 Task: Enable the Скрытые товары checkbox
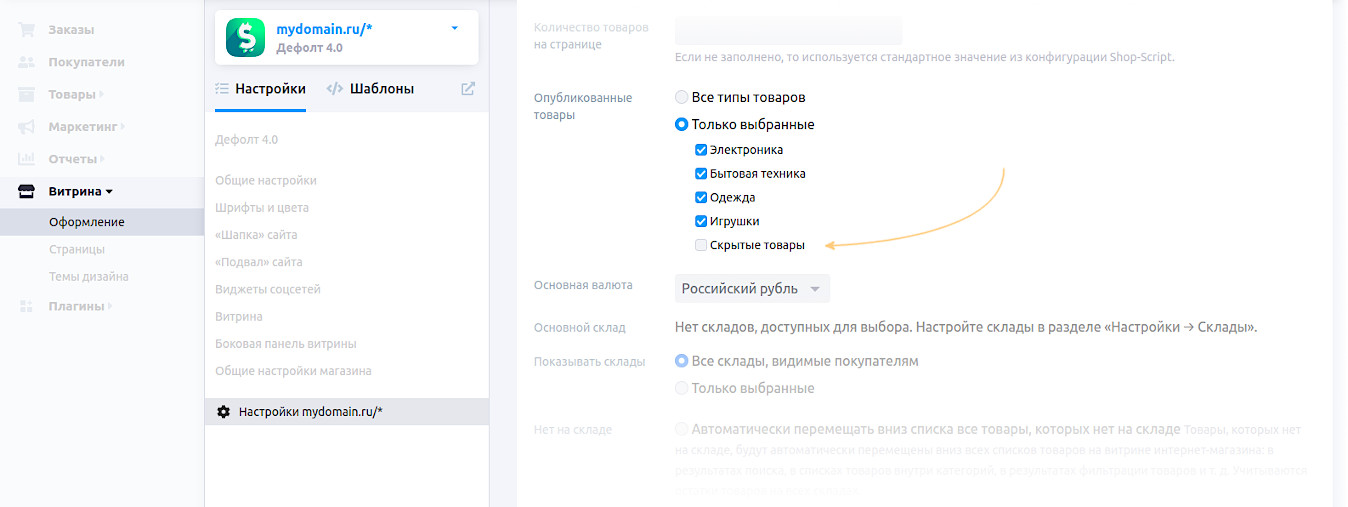click(701, 245)
